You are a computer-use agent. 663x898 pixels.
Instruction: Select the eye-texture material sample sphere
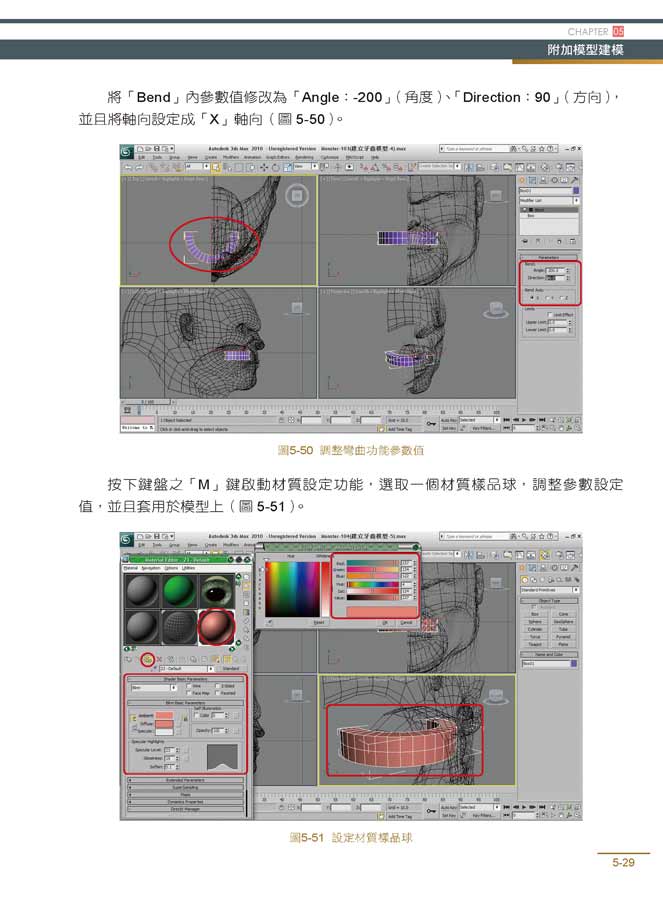(216, 591)
